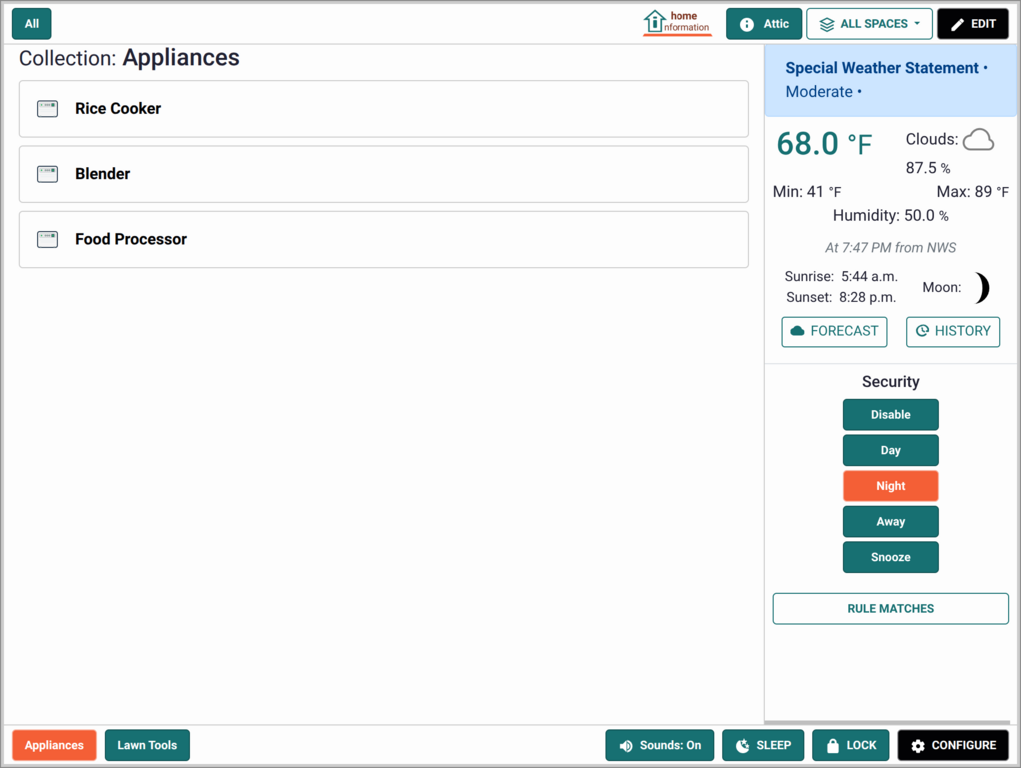Click the Max: 89 °F reading

(973, 192)
